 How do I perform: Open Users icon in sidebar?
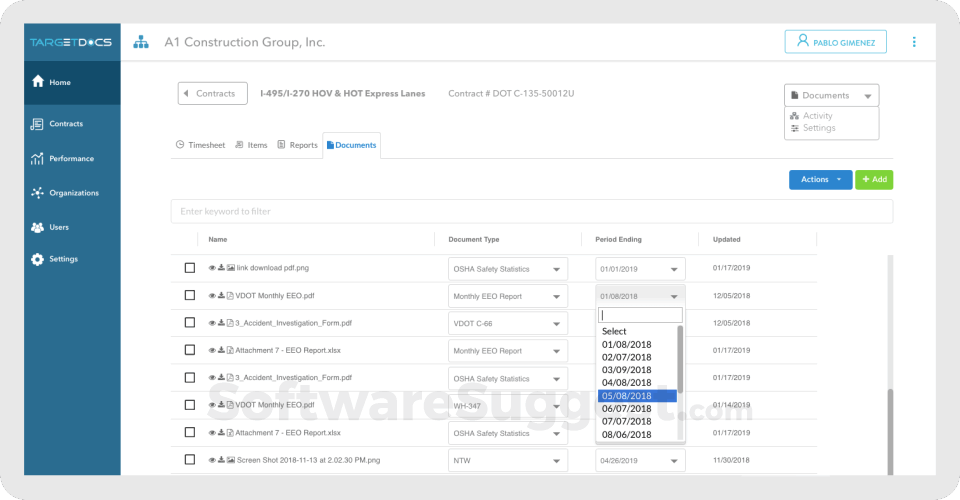pyautogui.click(x=38, y=227)
